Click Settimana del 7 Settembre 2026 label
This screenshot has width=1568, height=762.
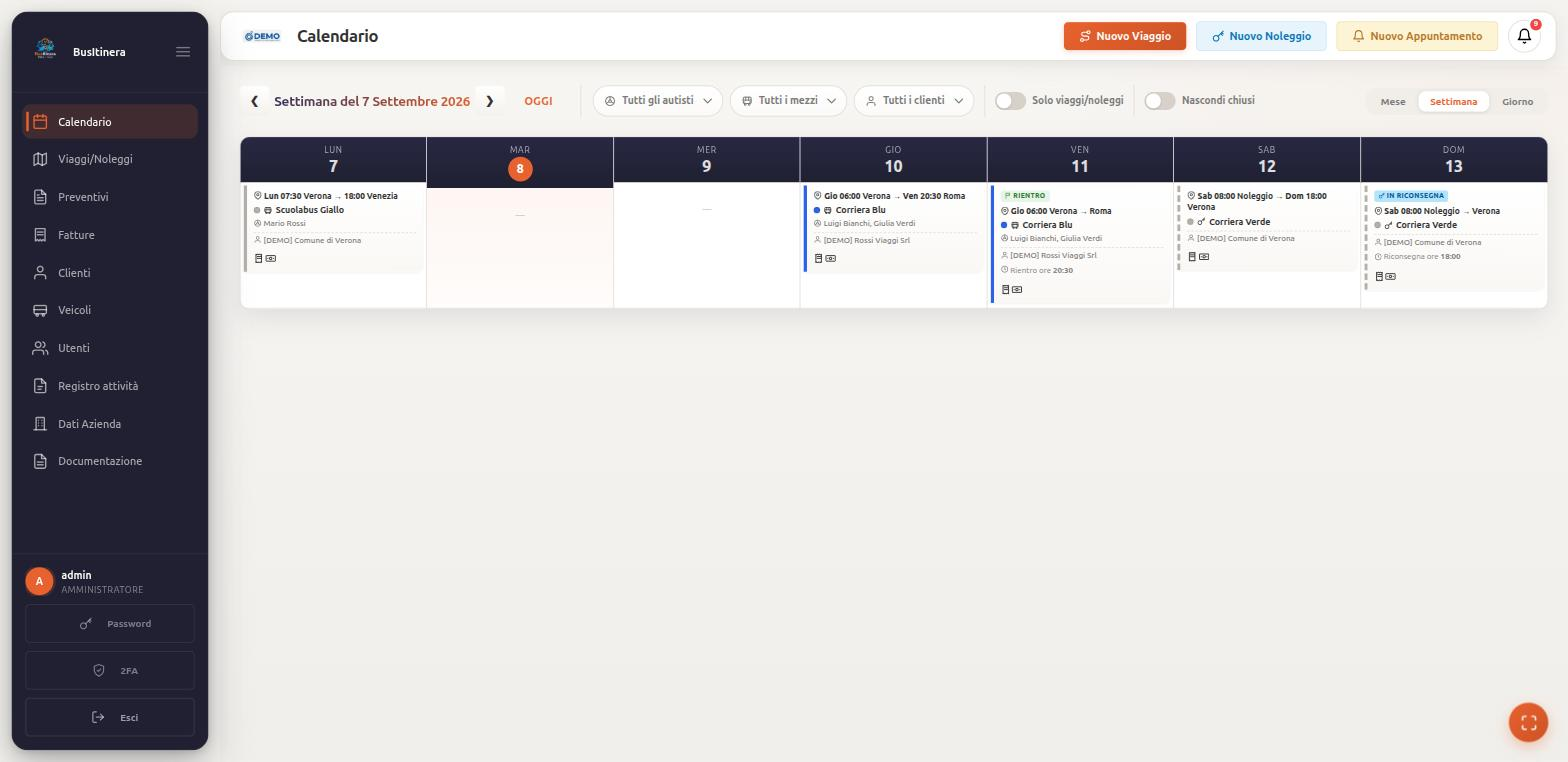[372, 101]
